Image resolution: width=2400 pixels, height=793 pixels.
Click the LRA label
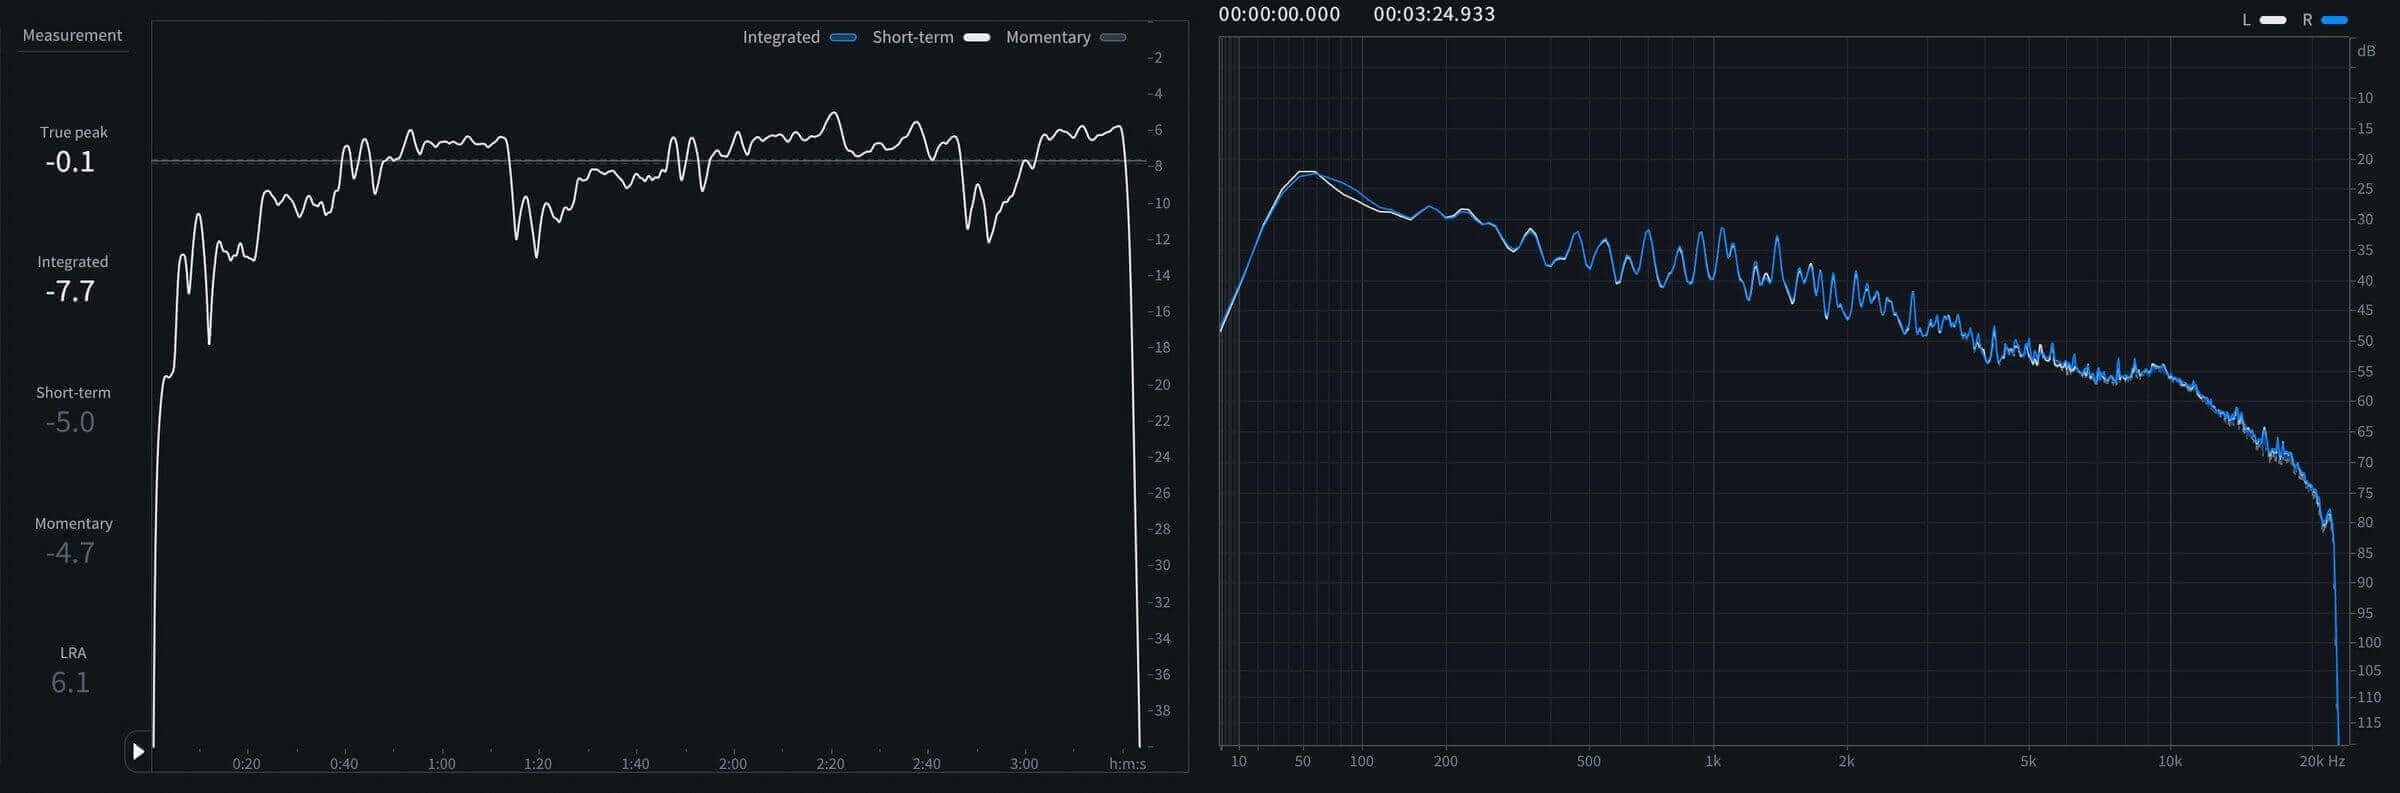click(x=73, y=653)
